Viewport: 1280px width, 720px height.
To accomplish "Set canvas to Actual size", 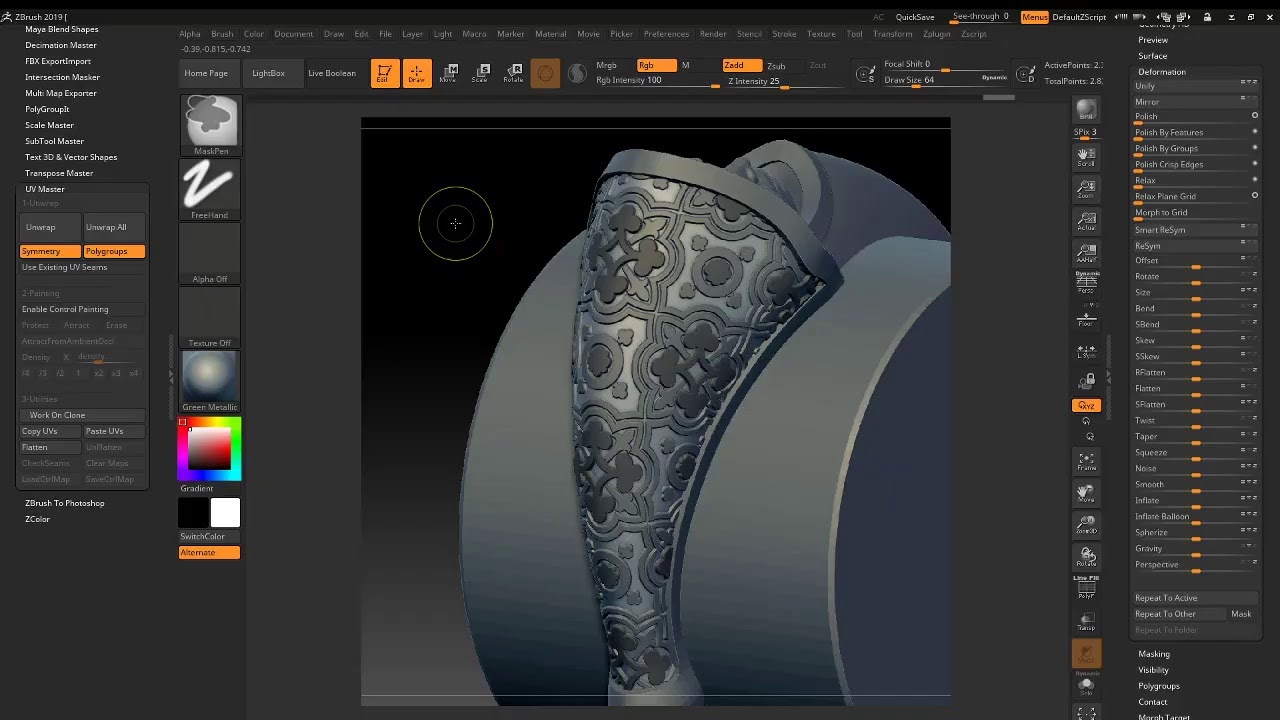I will (1086, 221).
